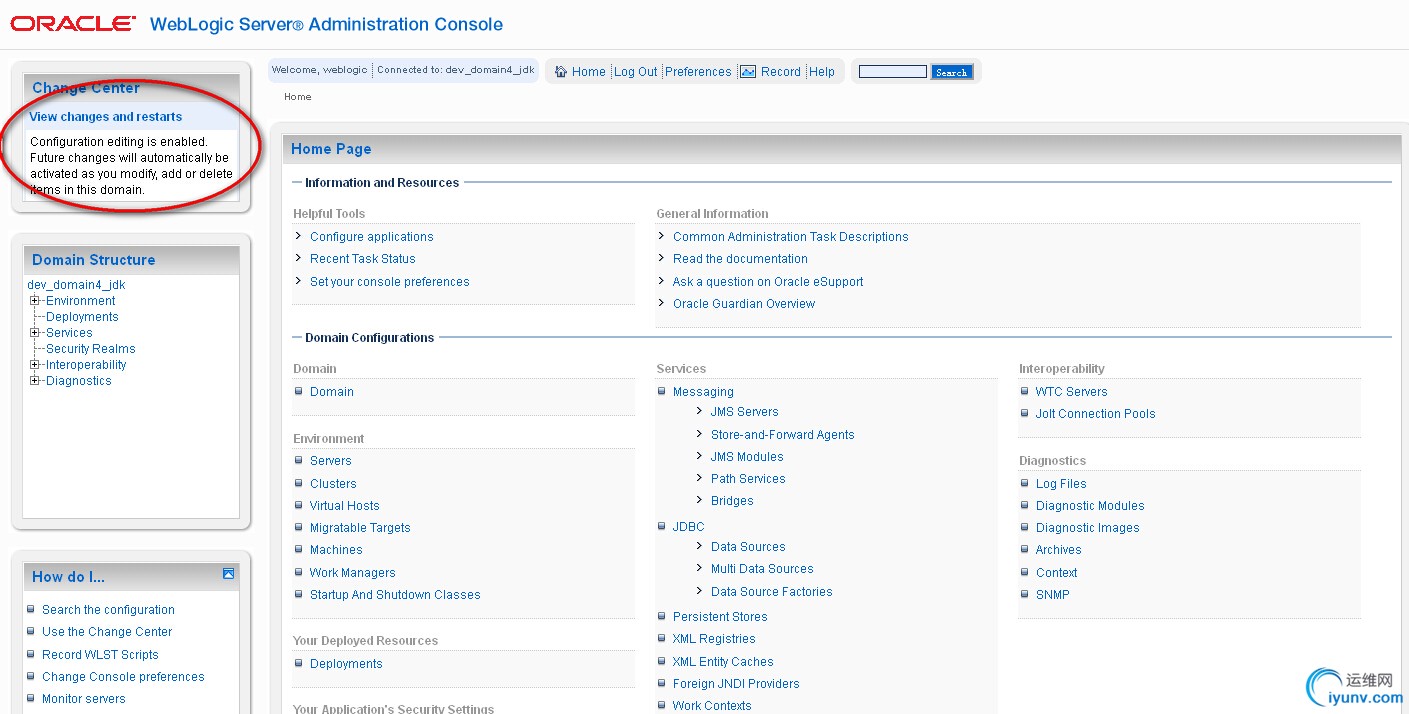Open Bridges link

732,501
